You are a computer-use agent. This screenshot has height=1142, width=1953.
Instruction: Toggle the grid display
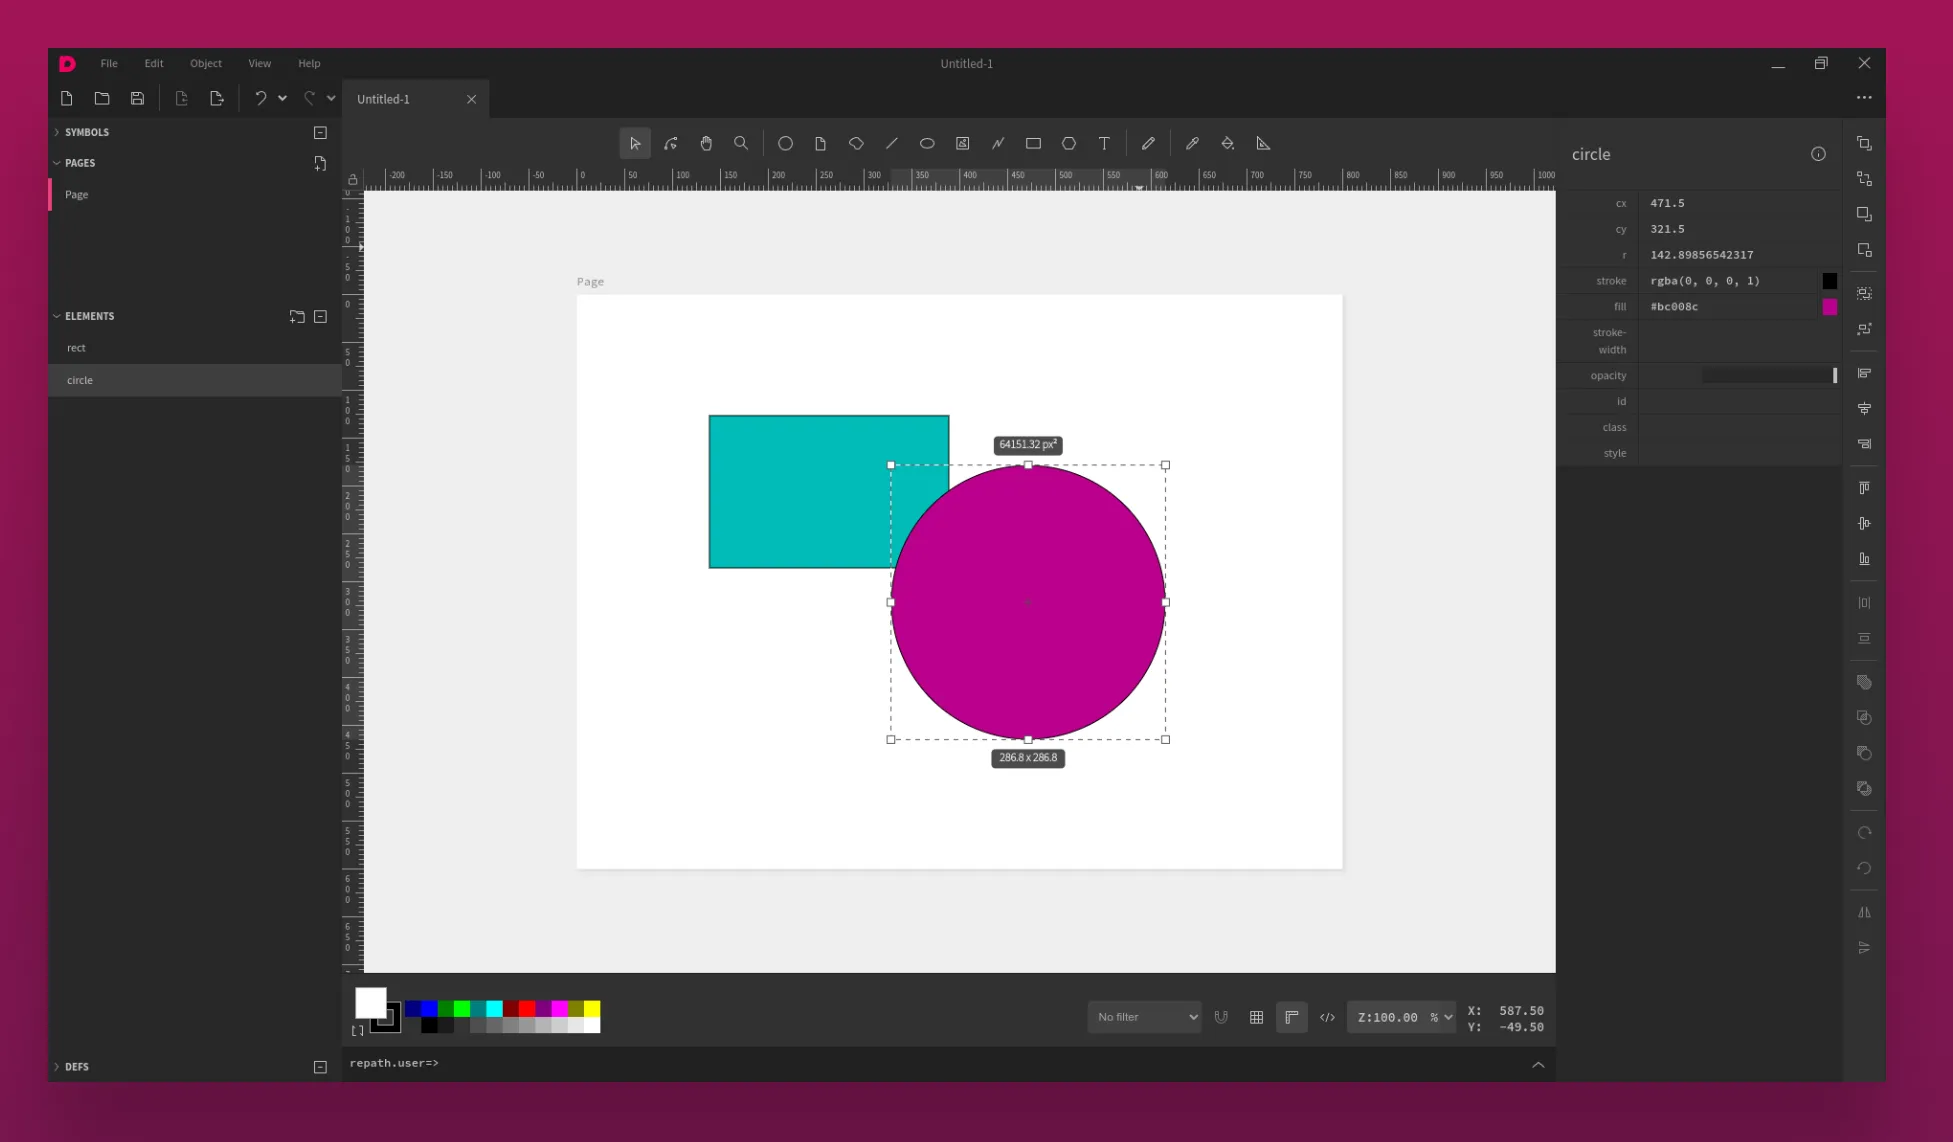(x=1256, y=1017)
